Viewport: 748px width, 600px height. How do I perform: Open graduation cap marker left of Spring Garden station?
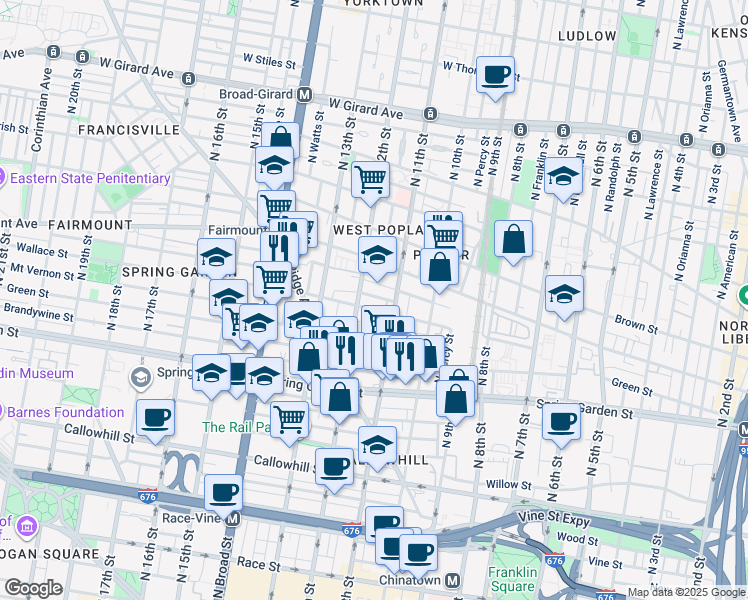coord(211,374)
